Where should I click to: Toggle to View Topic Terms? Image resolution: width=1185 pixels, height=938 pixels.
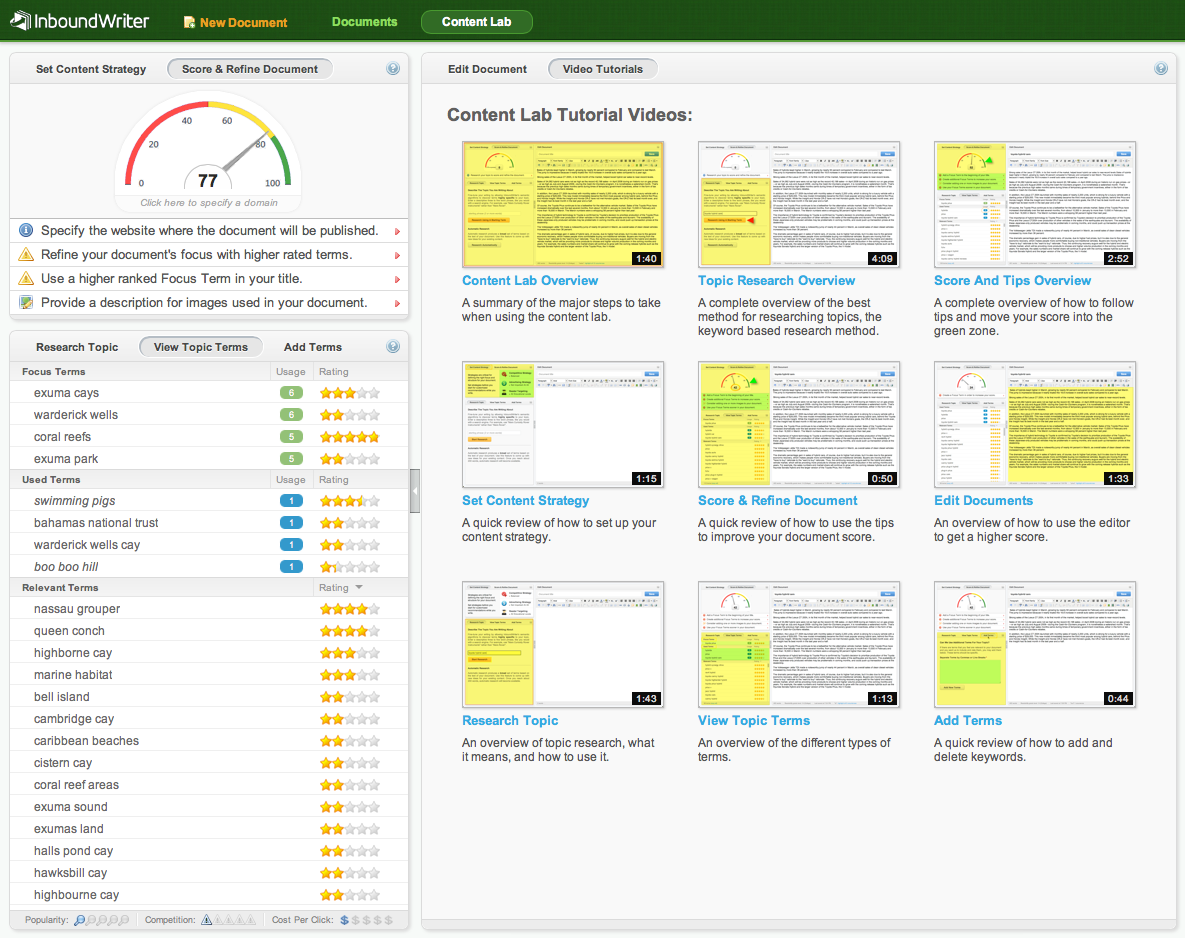click(x=200, y=347)
